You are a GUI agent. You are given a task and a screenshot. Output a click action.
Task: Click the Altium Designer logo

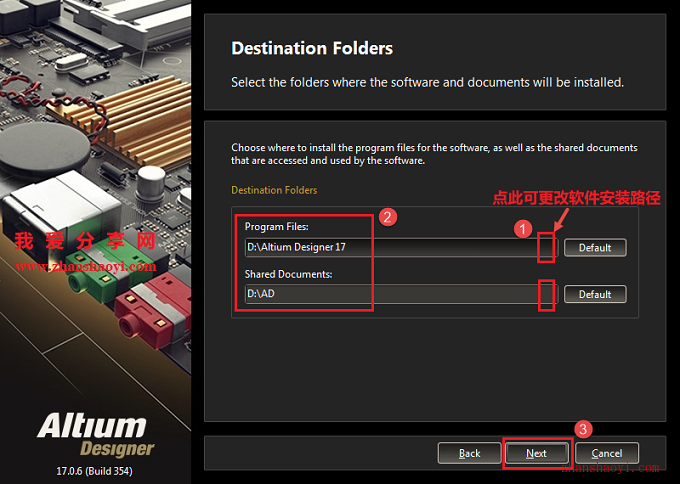pyautogui.click(x=95, y=435)
